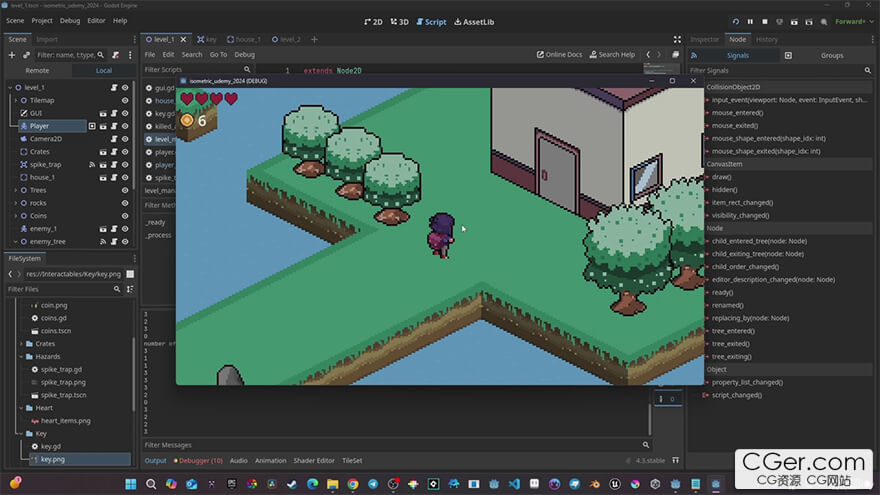Toggle visibility of the rocks node
This screenshot has width=880, height=495.
(125, 203)
